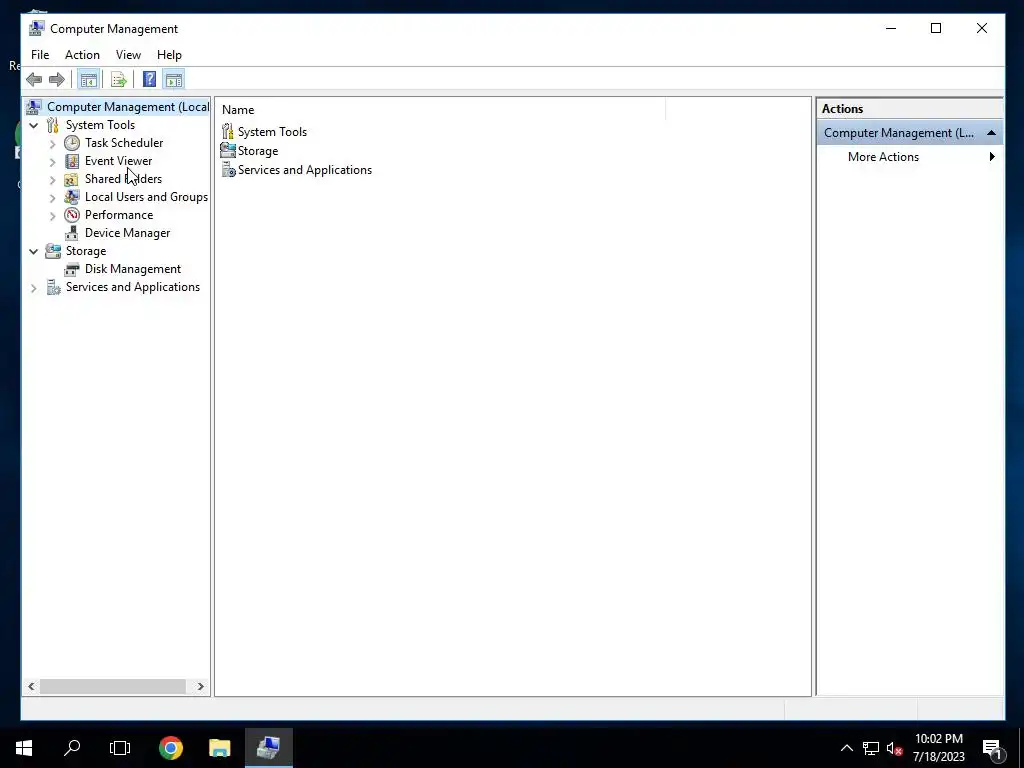Show hidden tray icons chevron
Image resolution: width=1024 pixels, height=768 pixels.
click(846, 748)
